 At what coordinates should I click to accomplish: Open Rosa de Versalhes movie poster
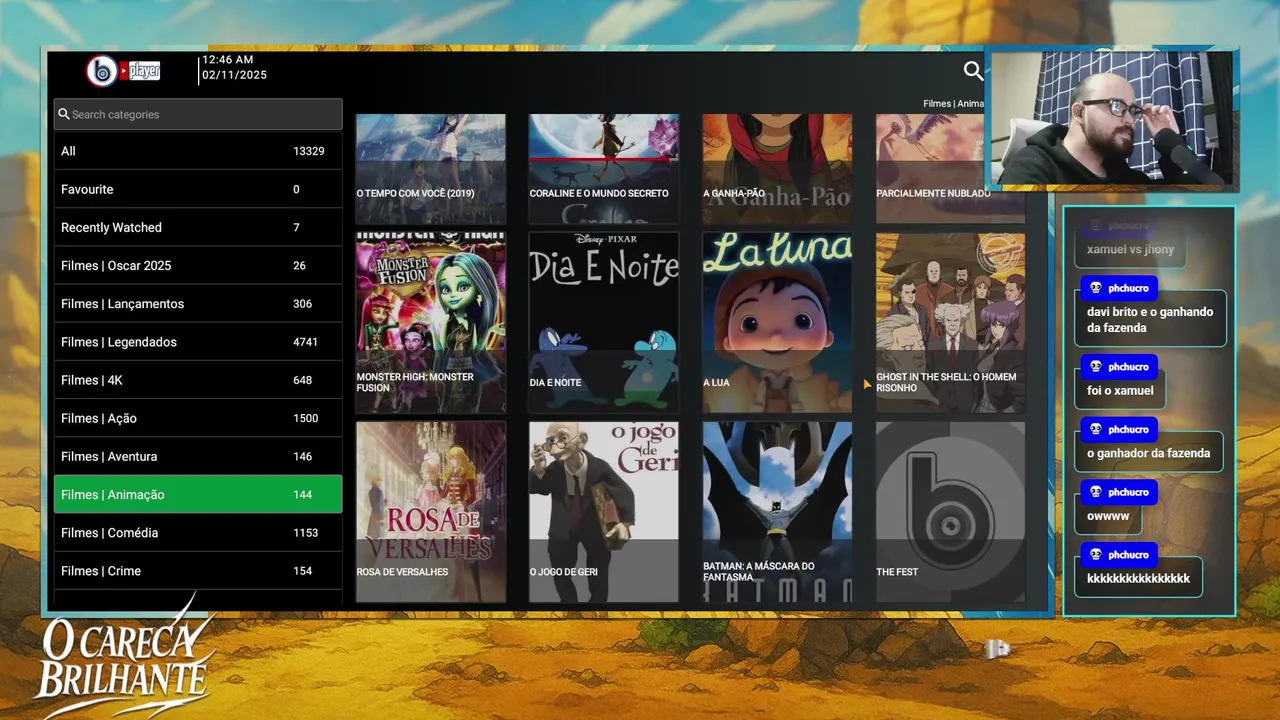point(431,512)
